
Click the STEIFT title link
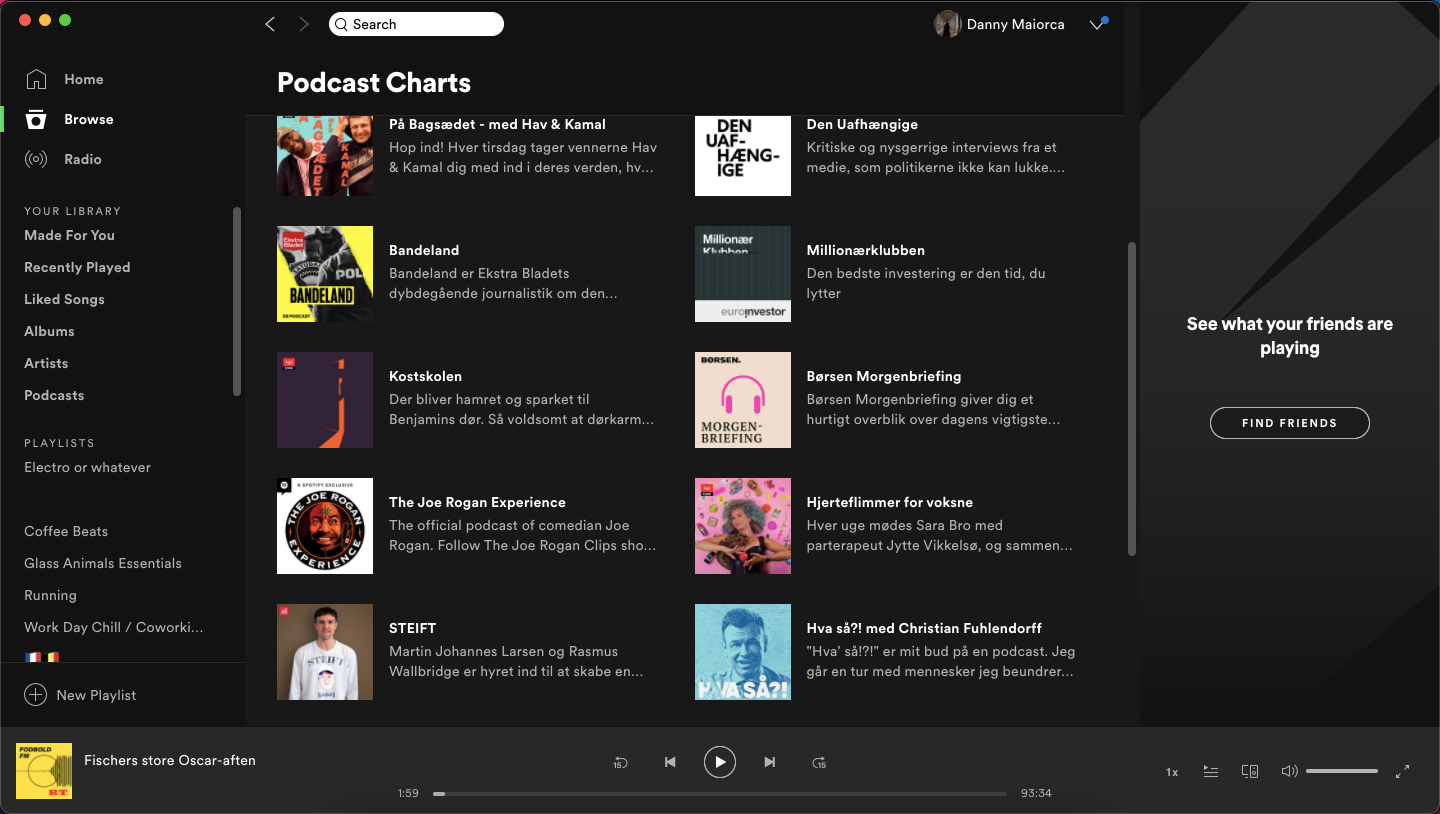[413, 628]
